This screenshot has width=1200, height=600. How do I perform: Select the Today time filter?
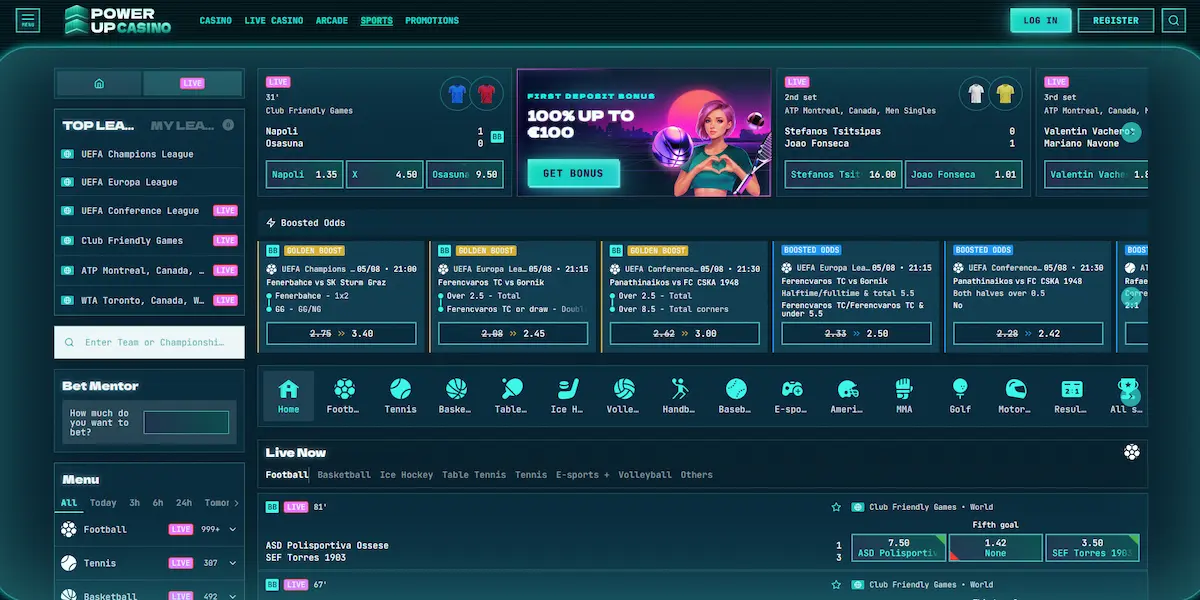coord(103,503)
